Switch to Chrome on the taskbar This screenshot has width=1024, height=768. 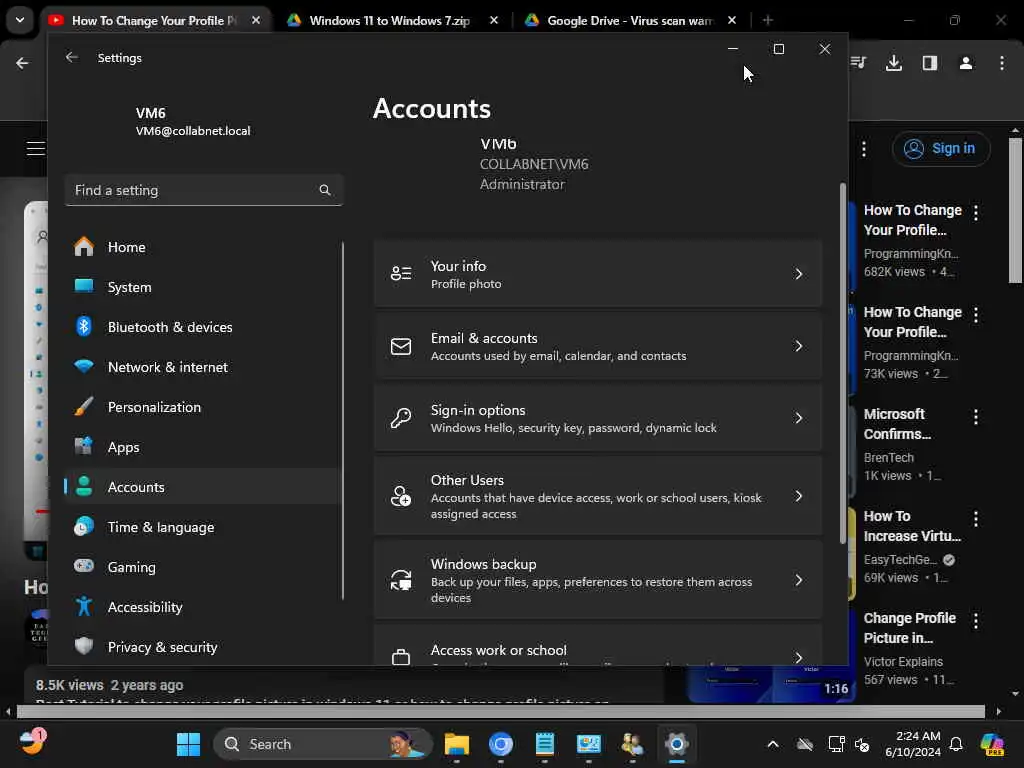coord(501,744)
